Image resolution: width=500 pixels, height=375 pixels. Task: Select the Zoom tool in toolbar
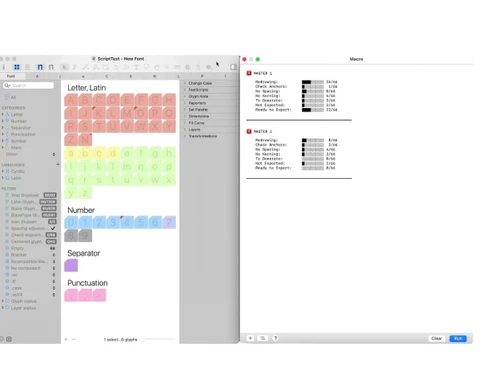tap(167, 67)
